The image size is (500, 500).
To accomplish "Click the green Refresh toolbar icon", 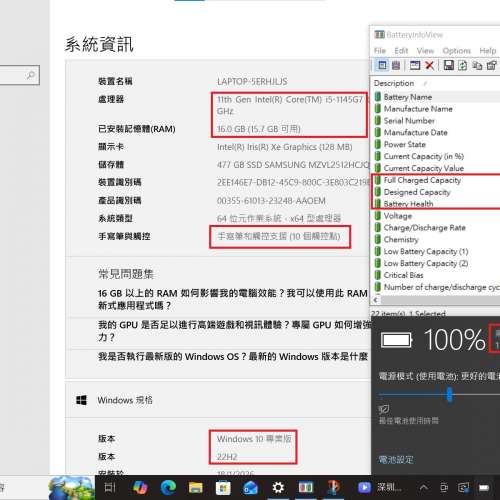I will click(x=463, y=65).
